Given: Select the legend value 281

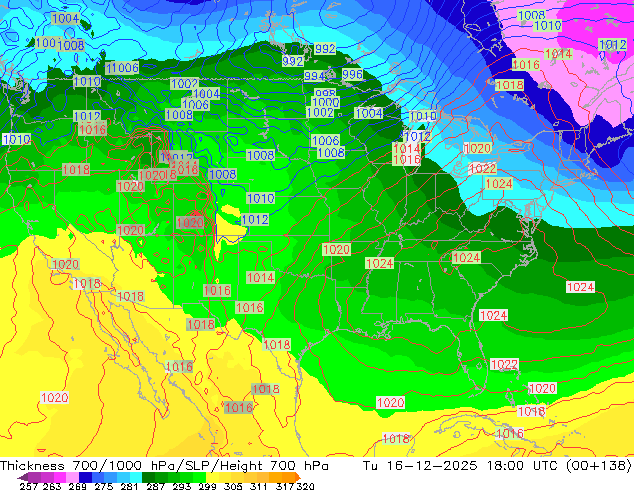Looking at the screenshot, I should click(x=129, y=486).
